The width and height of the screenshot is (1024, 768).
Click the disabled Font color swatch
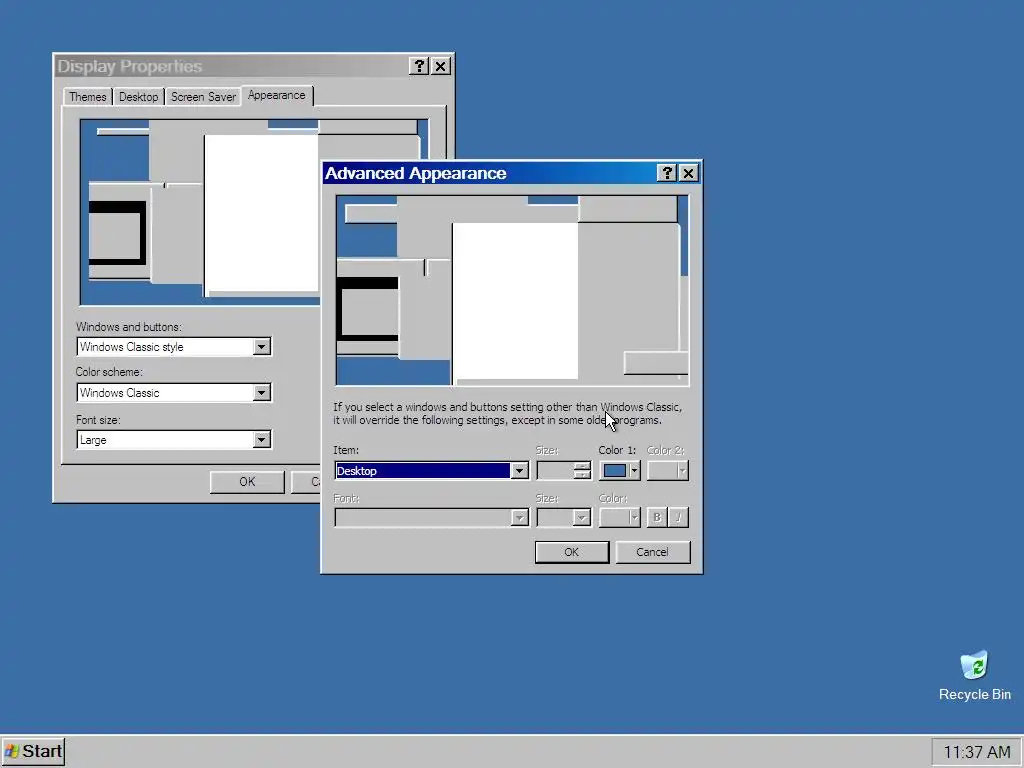coord(619,517)
